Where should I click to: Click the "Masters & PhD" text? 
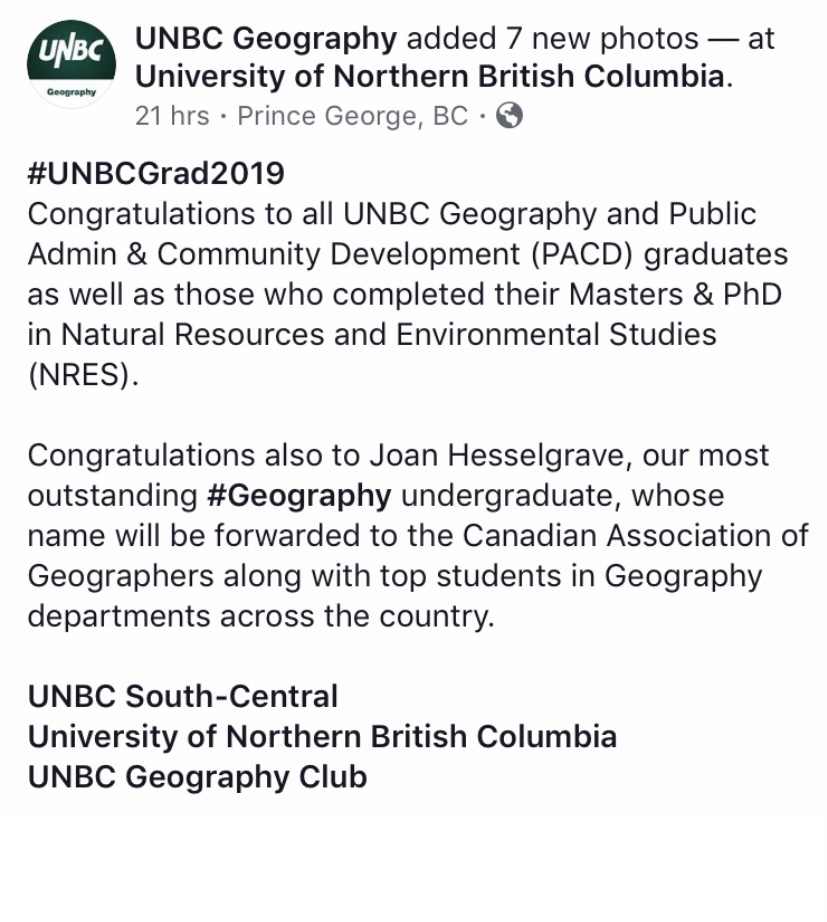point(675,295)
